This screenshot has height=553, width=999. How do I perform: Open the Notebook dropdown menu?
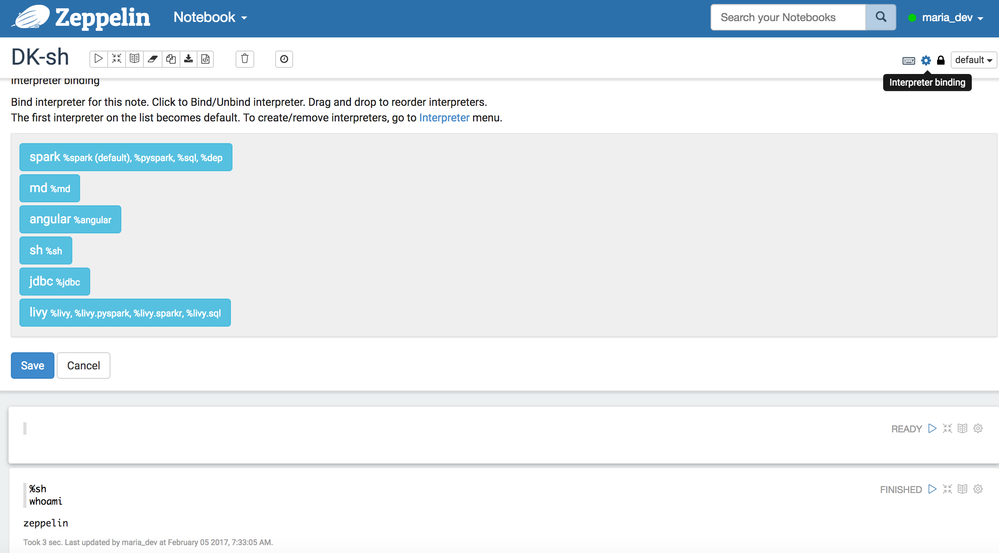pos(210,17)
